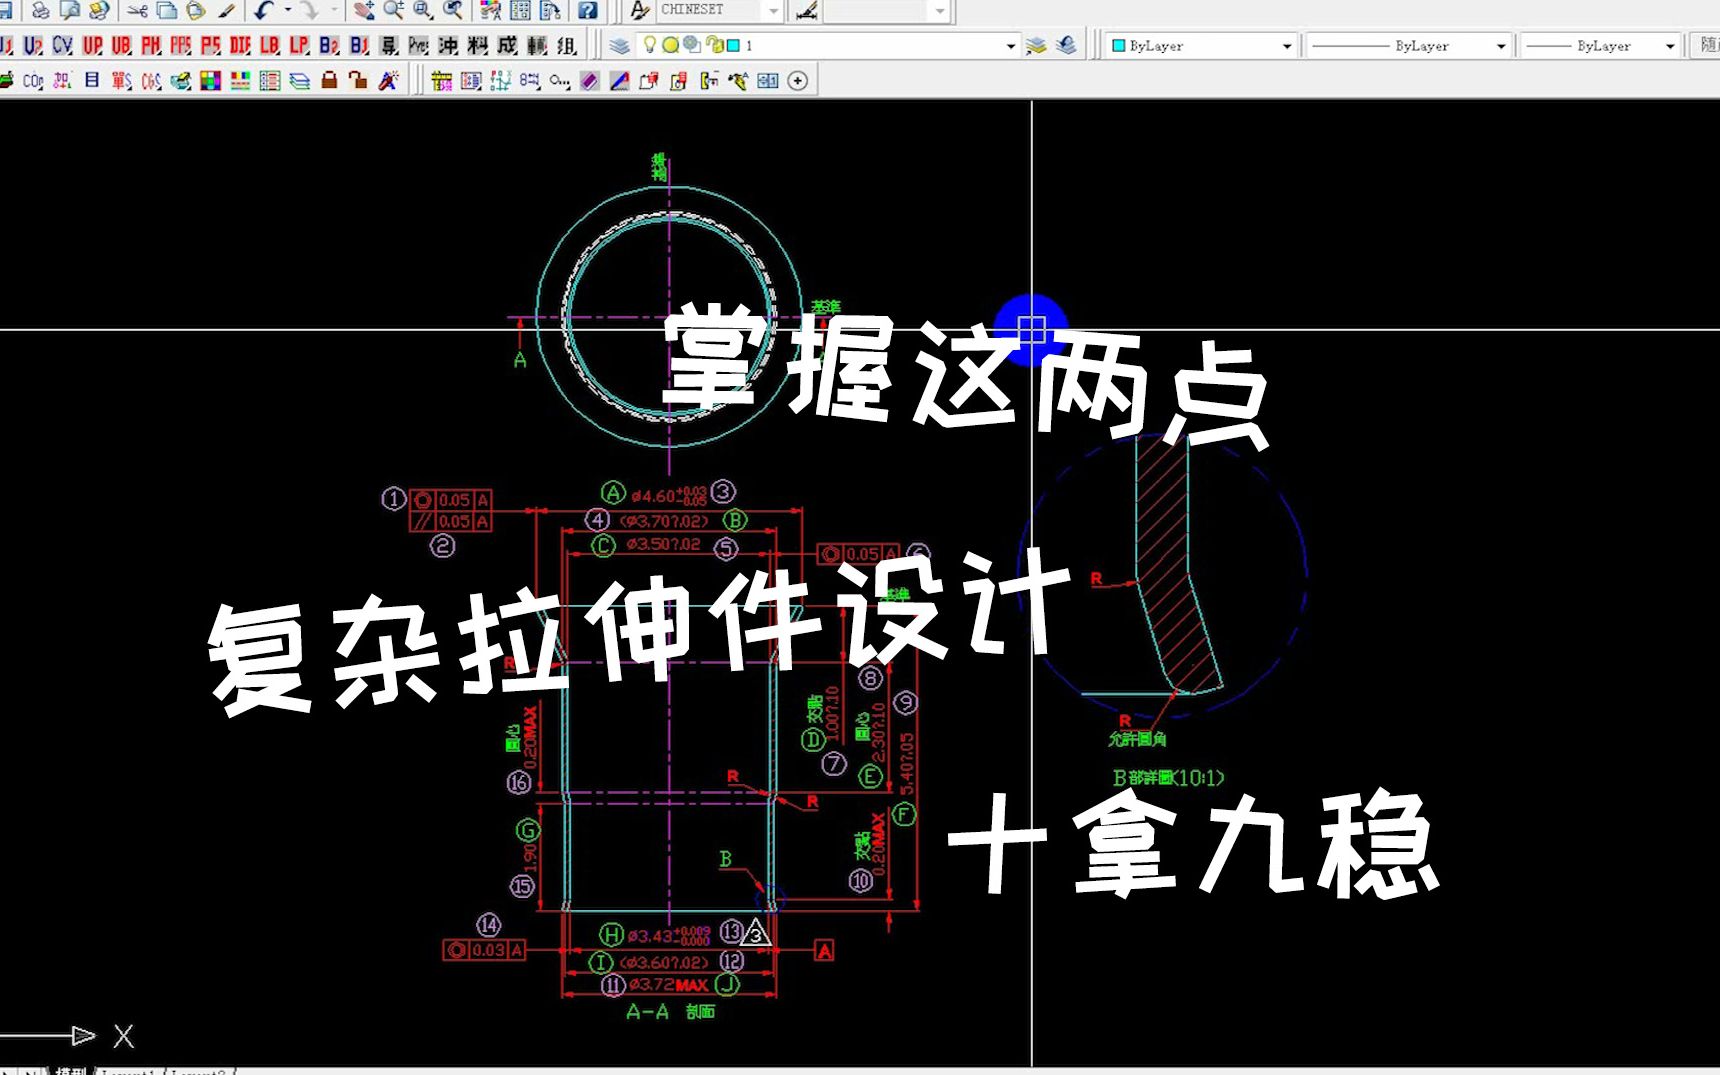Viewport: 1720px width, 1075px height.
Task: Click the LP toolbar button
Action: (299, 46)
